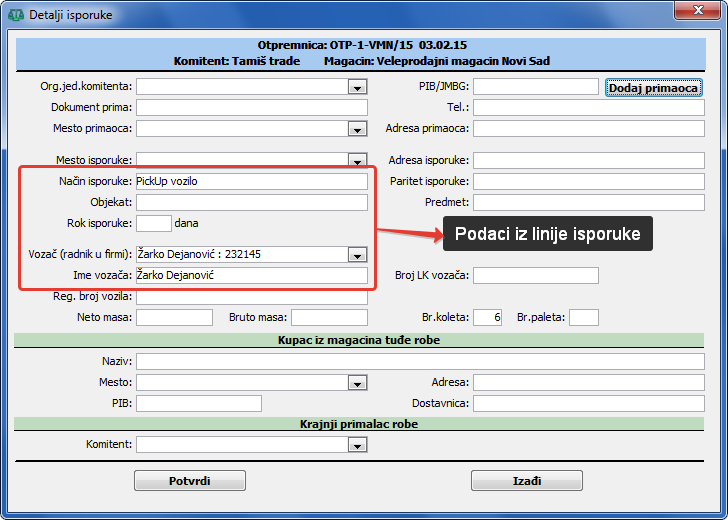The image size is (728, 520).
Task: Open the Vozač (radnik u firmi) dropdown
Action: tap(357, 255)
